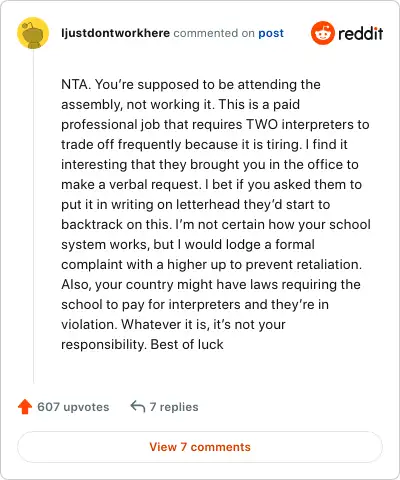Click the capitalized word "TWO" in the comment
The height and width of the screenshot is (480, 400).
click(x=262, y=124)
